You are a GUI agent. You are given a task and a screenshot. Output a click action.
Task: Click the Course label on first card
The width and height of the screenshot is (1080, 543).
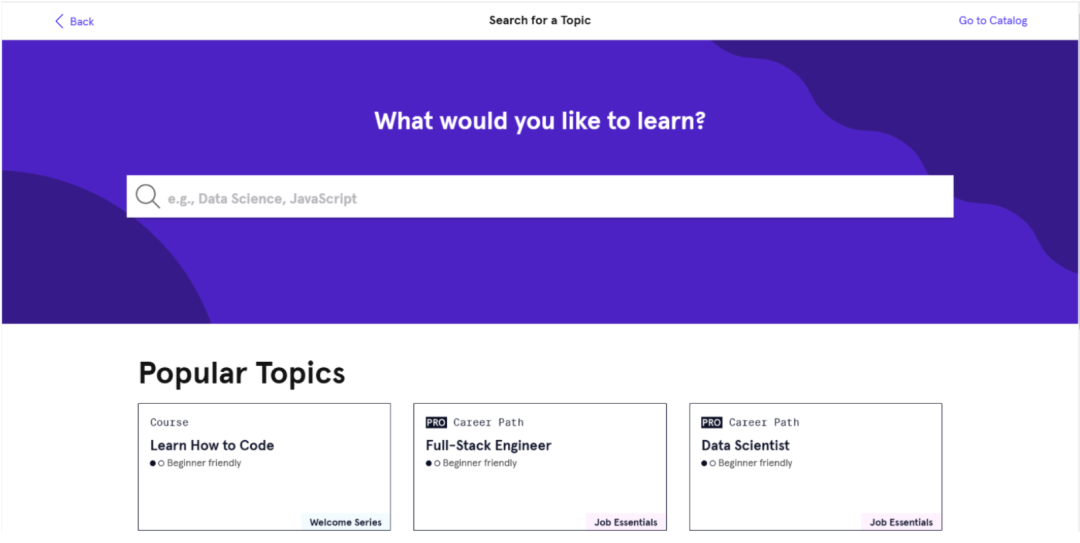[x=169, y=423]
